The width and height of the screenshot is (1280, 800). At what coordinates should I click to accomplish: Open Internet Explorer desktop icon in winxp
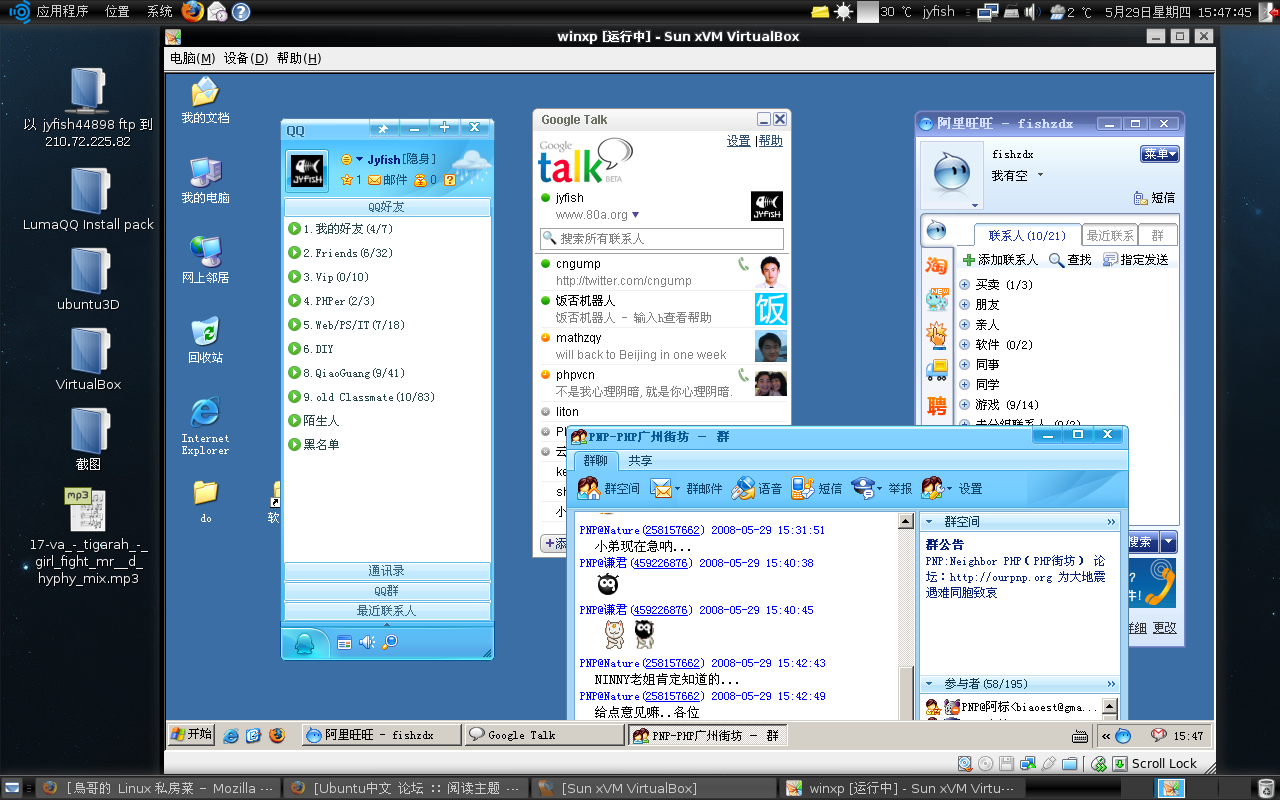[205, 426]
